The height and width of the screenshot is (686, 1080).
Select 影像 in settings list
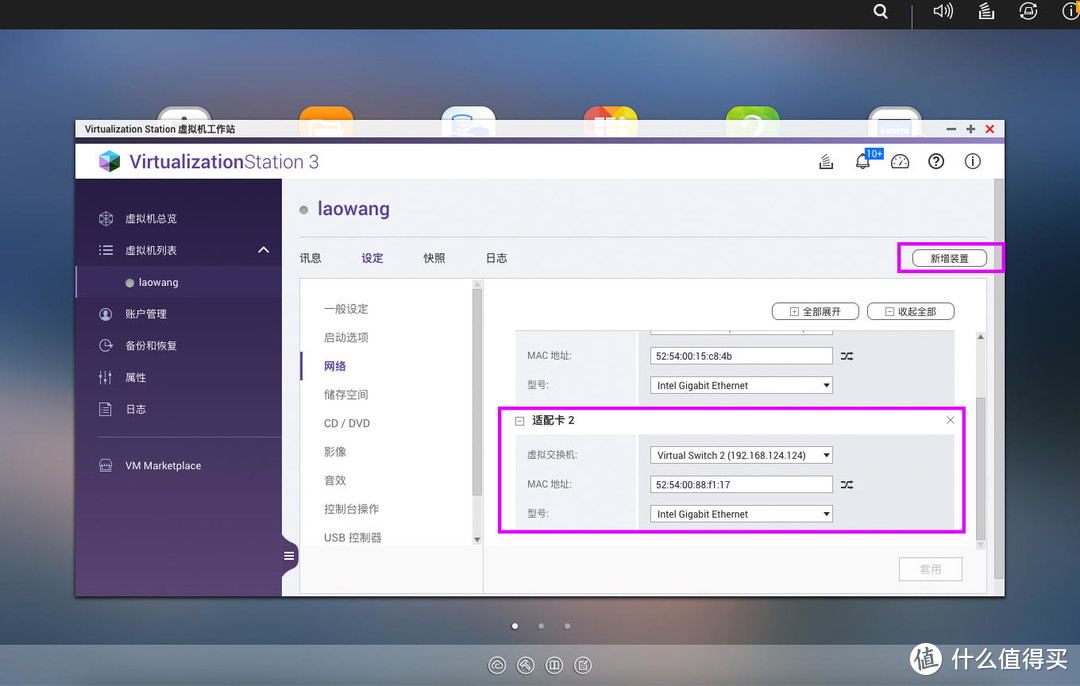pos(335,452)
